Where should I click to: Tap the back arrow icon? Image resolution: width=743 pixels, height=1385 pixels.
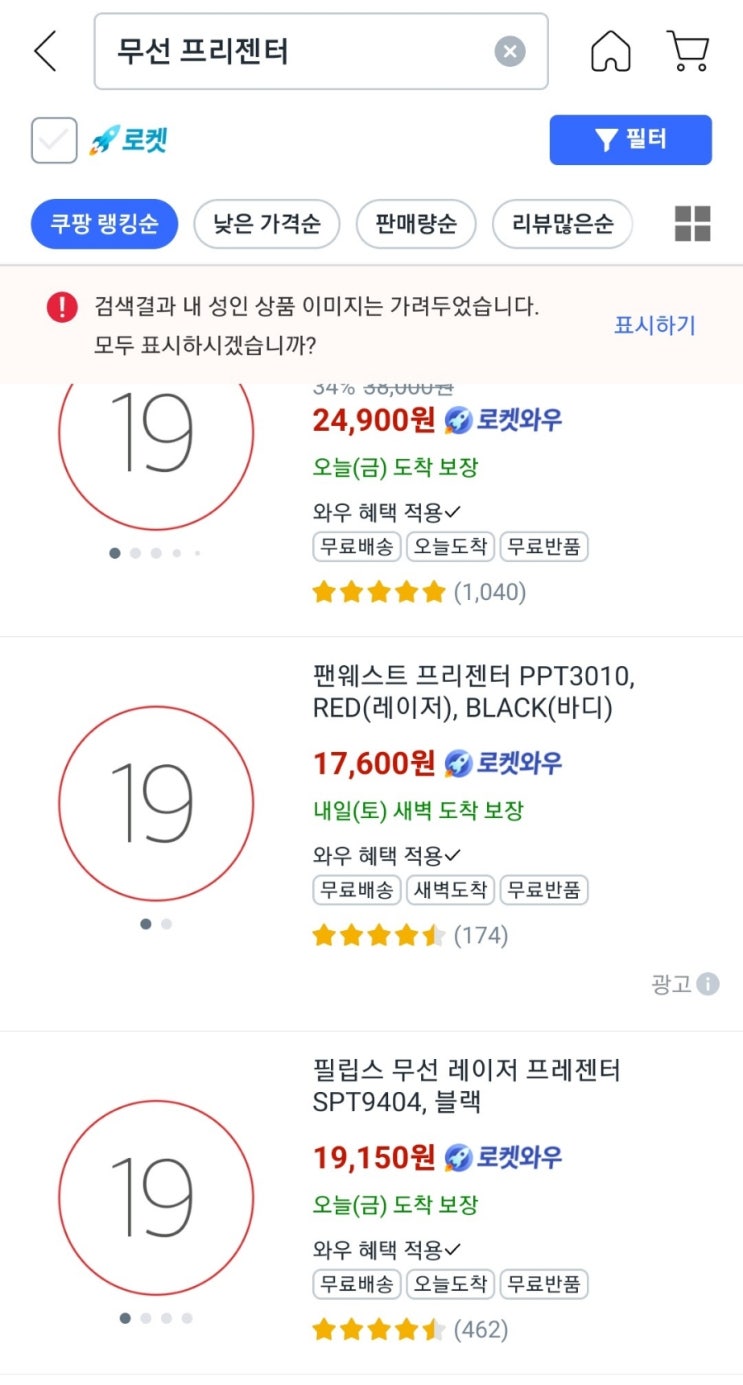click(x=45, y=52)
